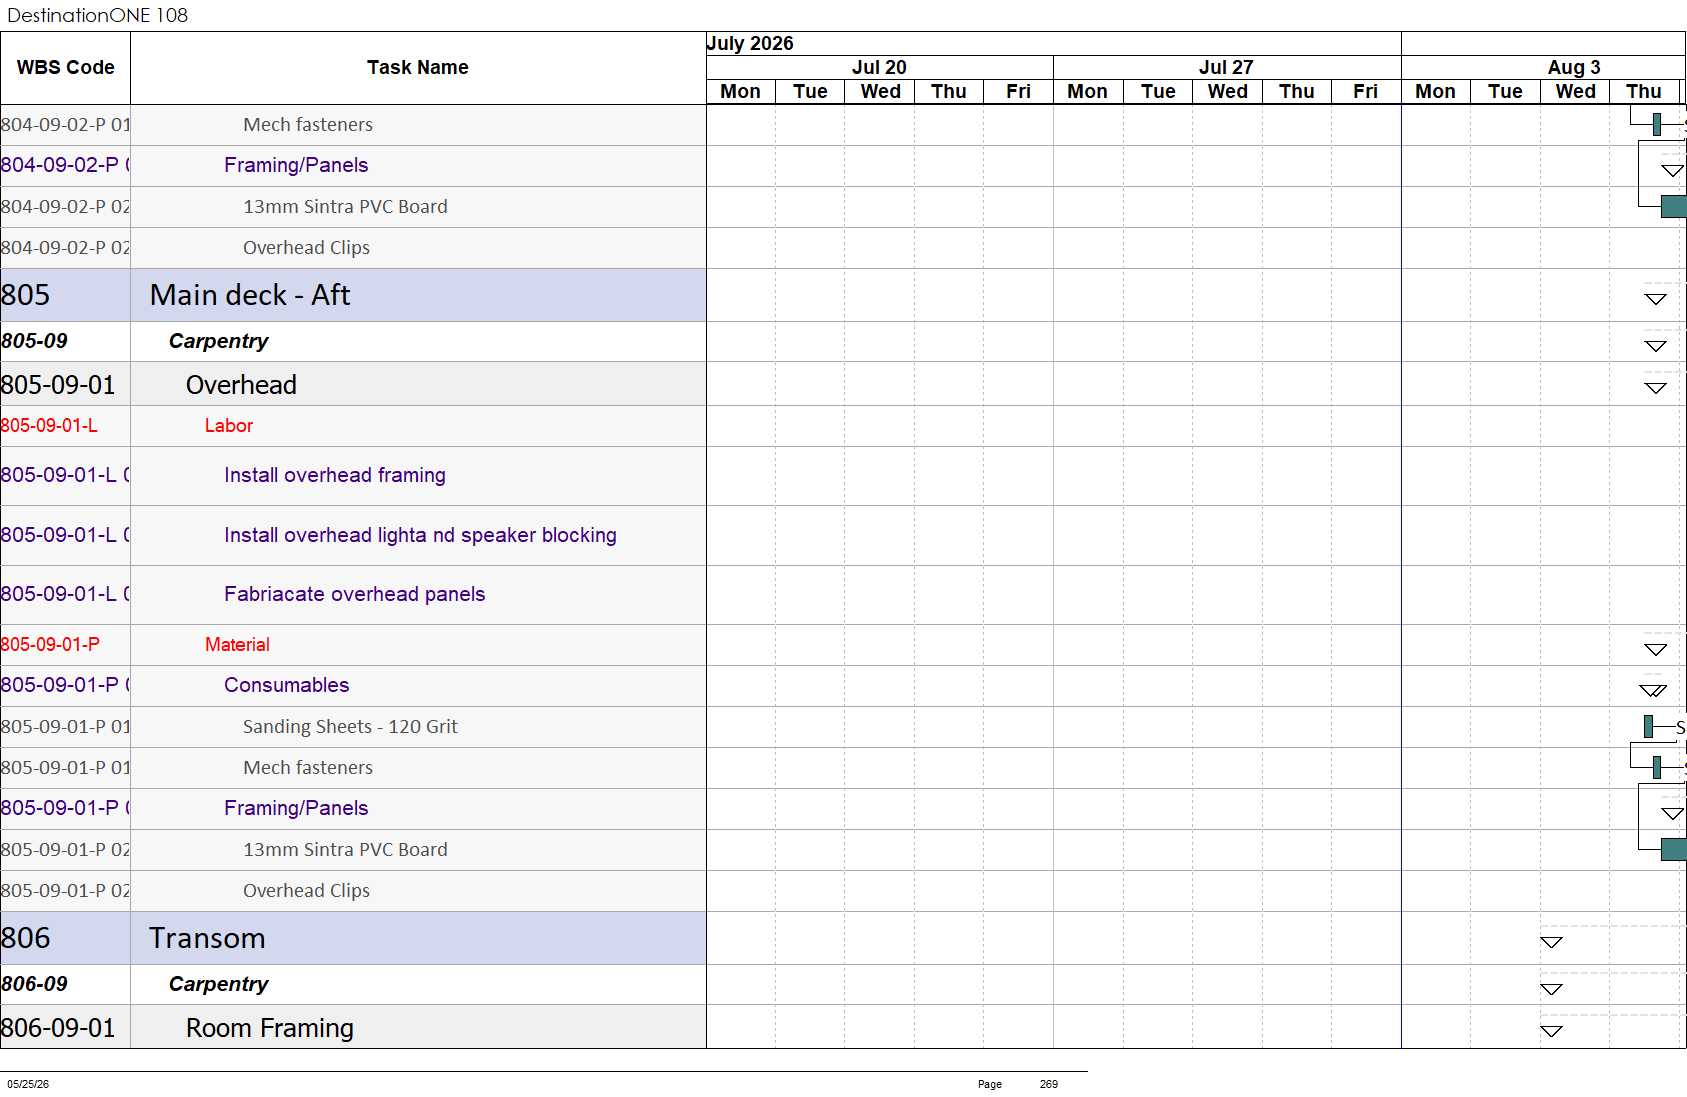The image size is (1687, 1097).
Task: Click the 806-09 Carpentry summary marker
Action: (x=1551, y=989)
